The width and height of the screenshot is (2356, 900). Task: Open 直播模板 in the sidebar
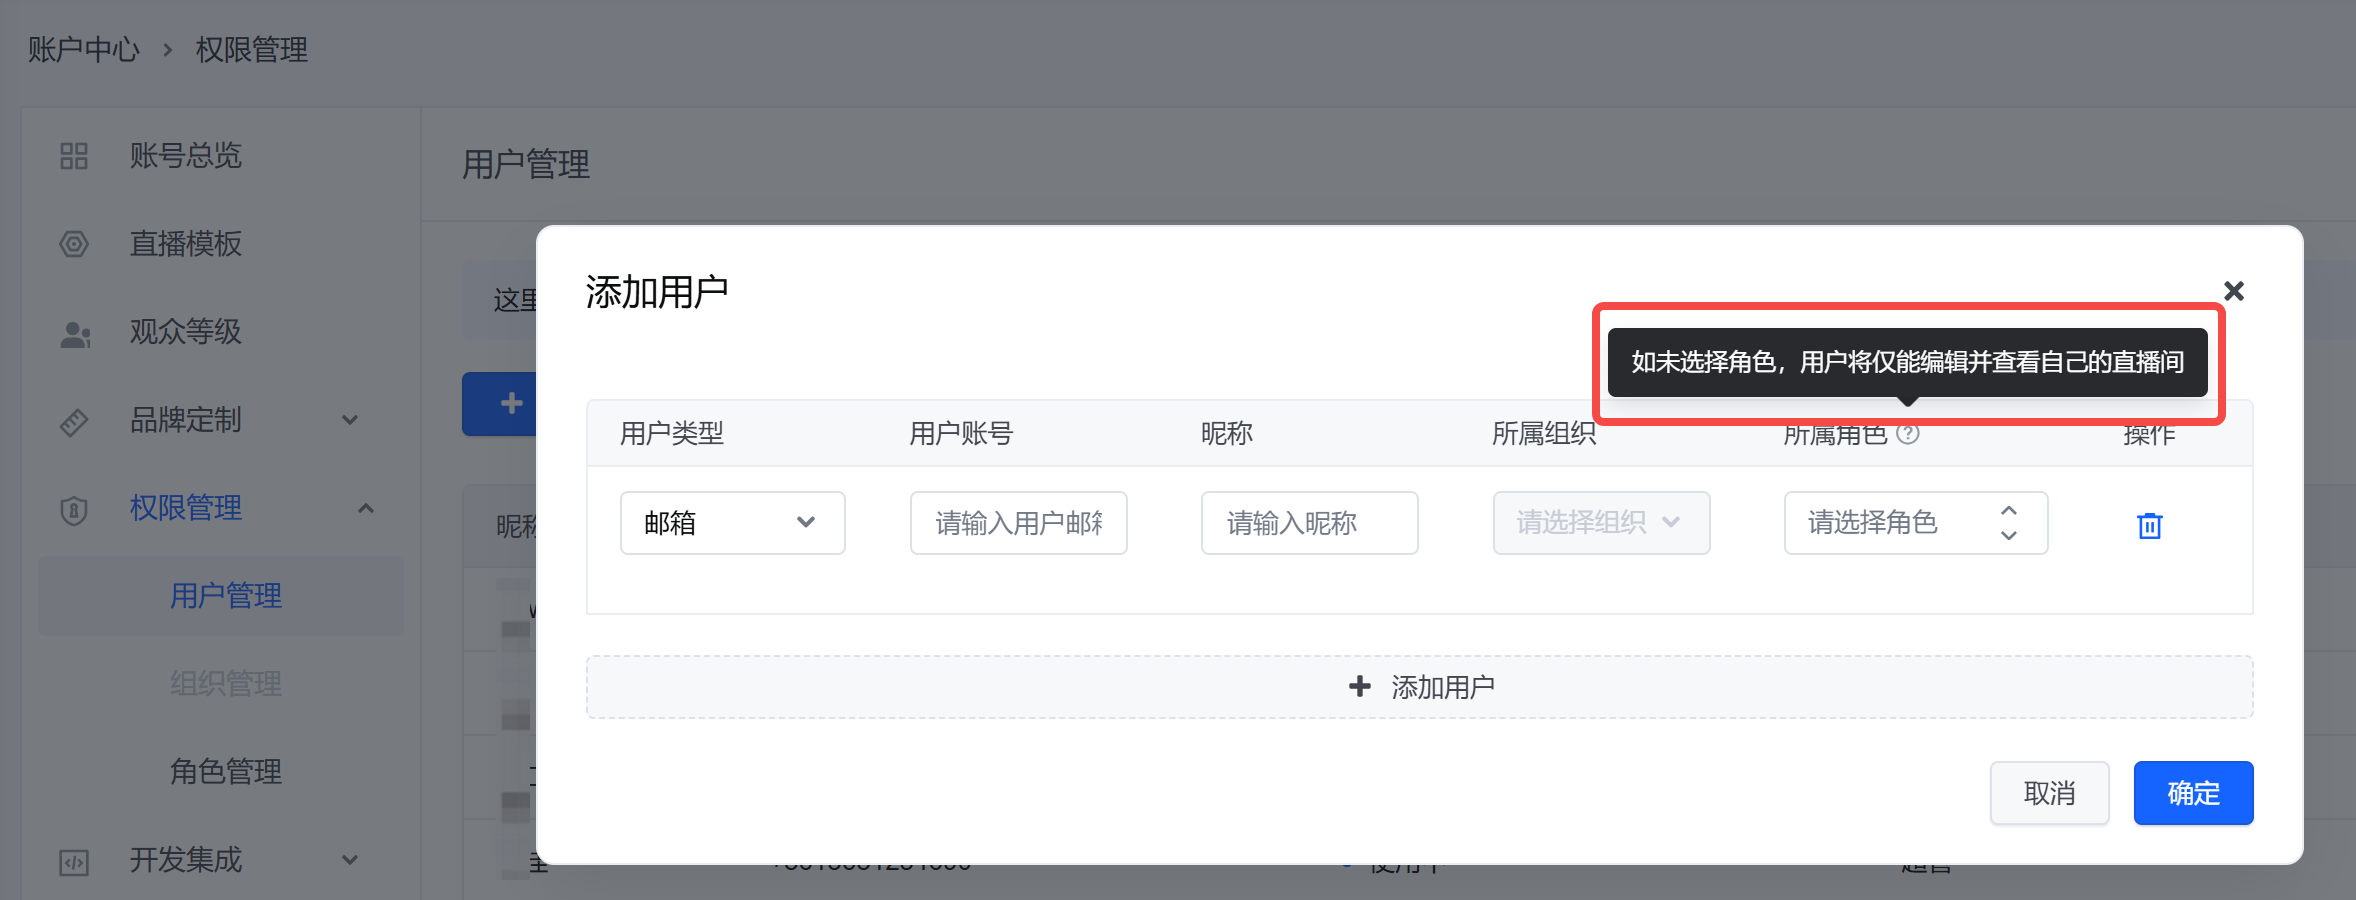[x=186, y=244]
